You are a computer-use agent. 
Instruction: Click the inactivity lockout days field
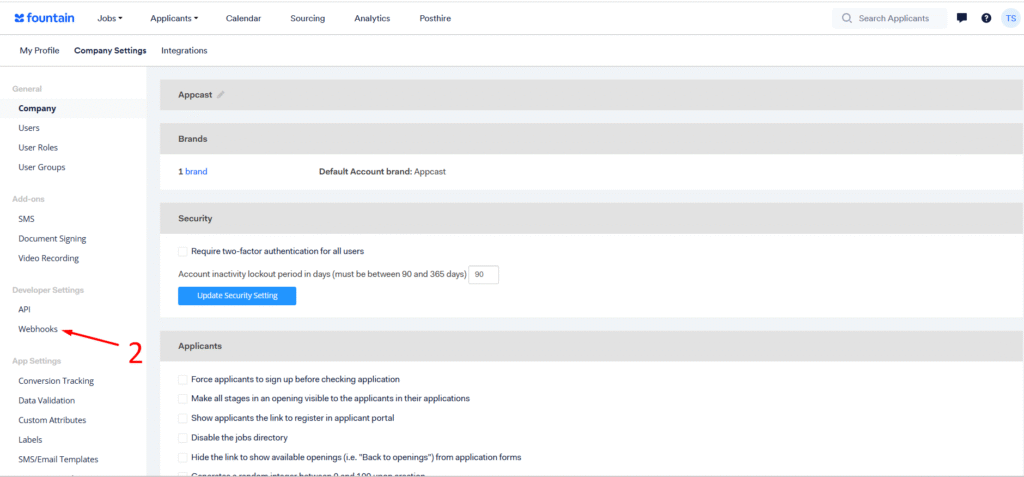(483, 274)
